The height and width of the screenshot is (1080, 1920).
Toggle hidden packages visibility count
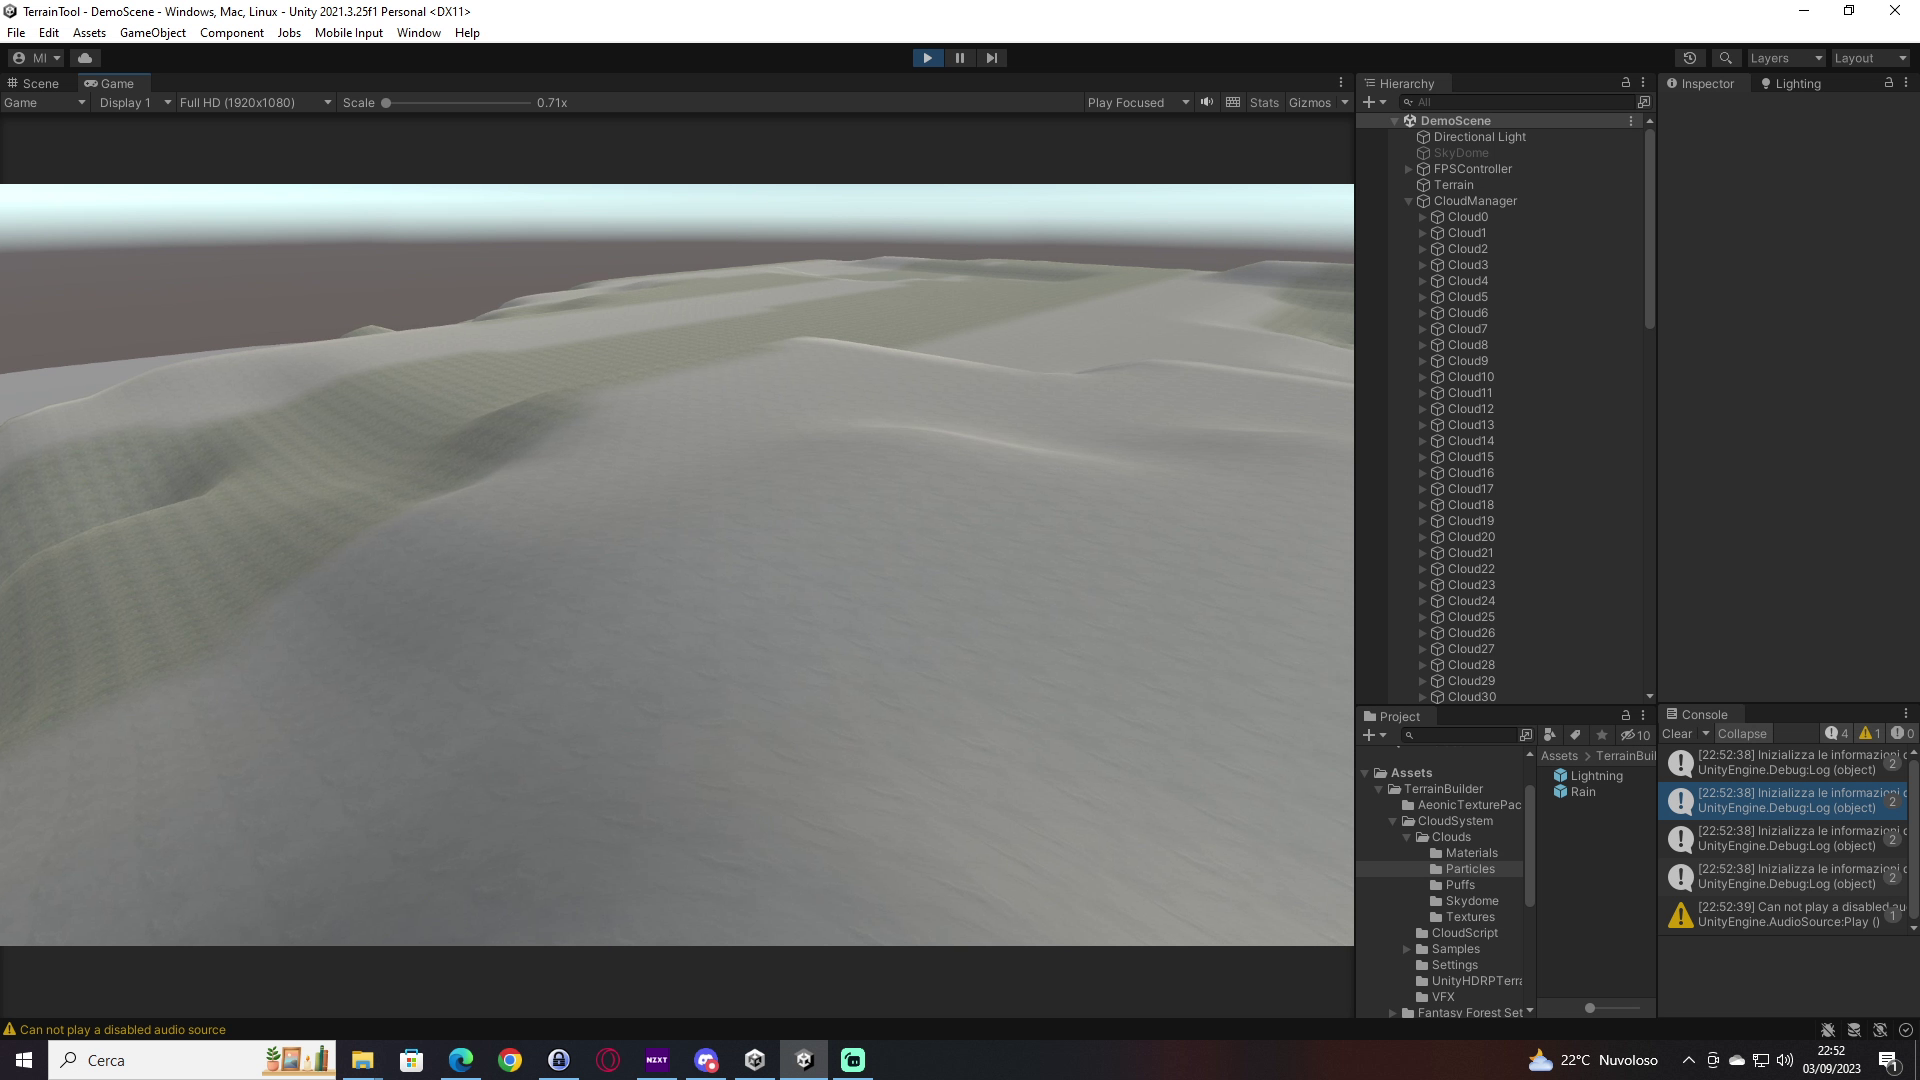1636,735
